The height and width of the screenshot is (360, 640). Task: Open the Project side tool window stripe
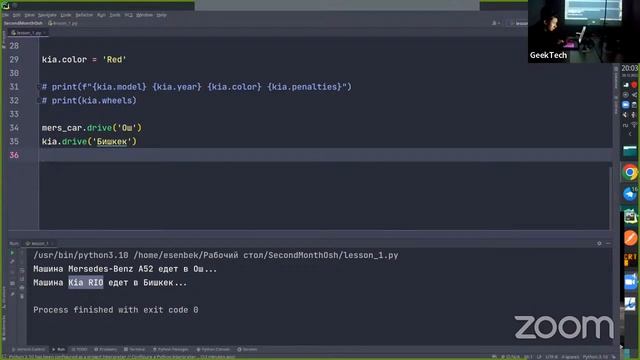point(4,41)
